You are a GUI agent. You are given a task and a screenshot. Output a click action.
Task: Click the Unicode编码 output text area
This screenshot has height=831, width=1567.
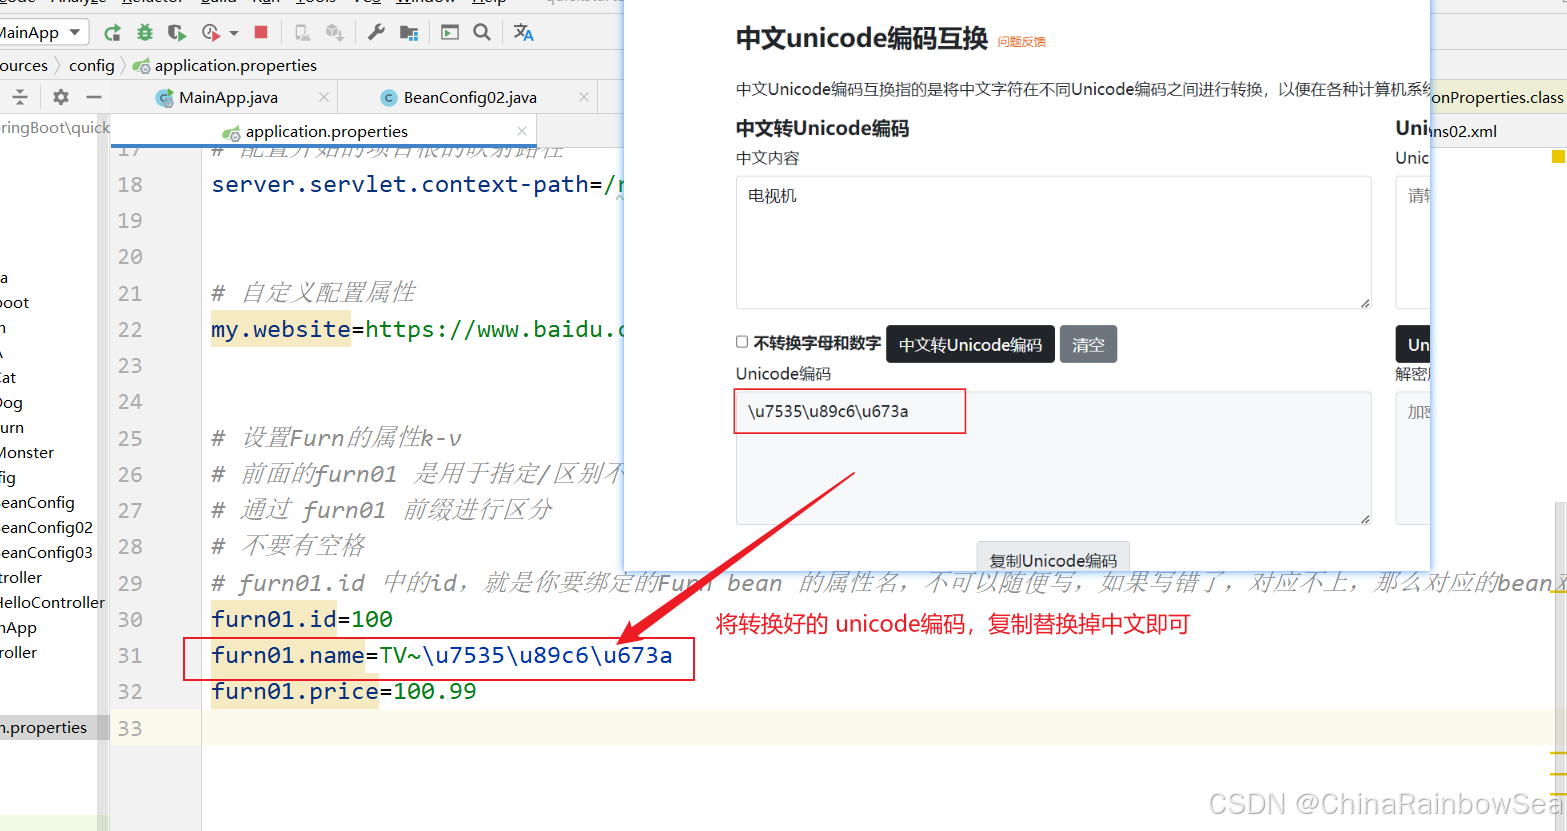coord(1053,458)
